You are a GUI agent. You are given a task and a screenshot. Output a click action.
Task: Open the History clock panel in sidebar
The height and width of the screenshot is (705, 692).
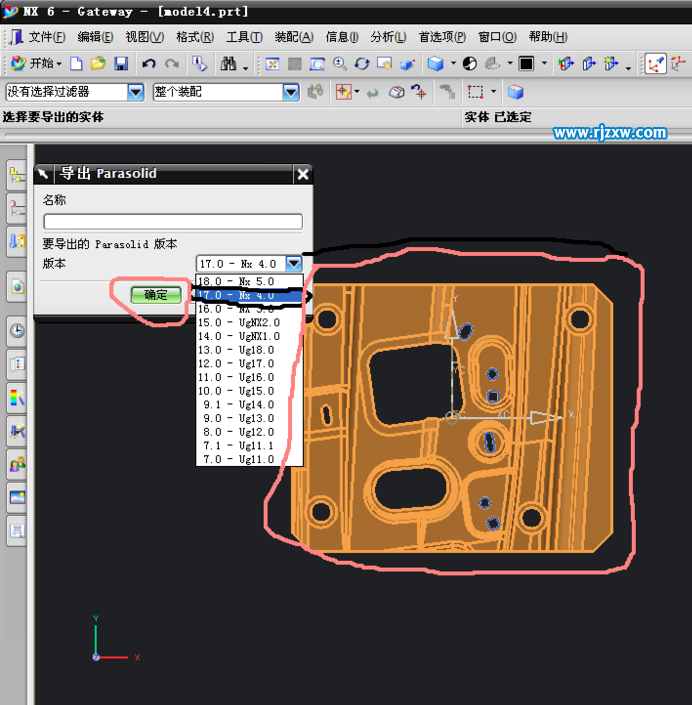[x=17, y=330]
